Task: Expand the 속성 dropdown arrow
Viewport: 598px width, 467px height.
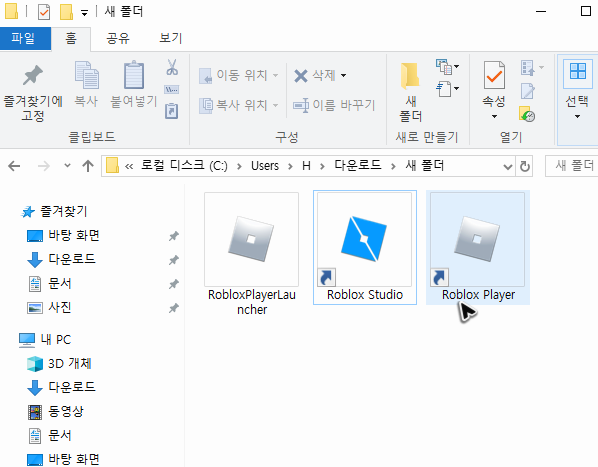Action: pos(494,116)
